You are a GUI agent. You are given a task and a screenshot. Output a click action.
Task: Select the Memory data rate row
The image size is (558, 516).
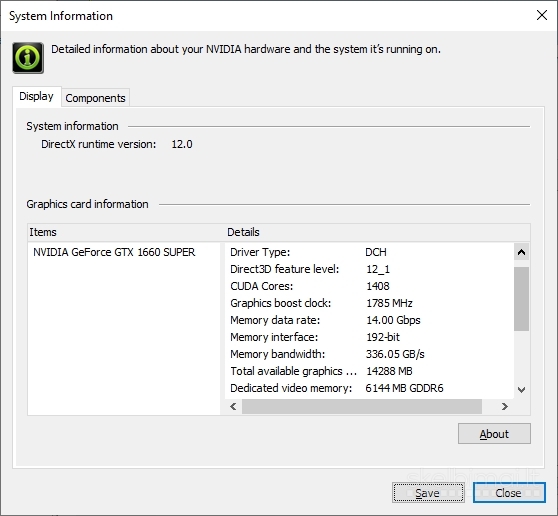click(x=369, y=320)
